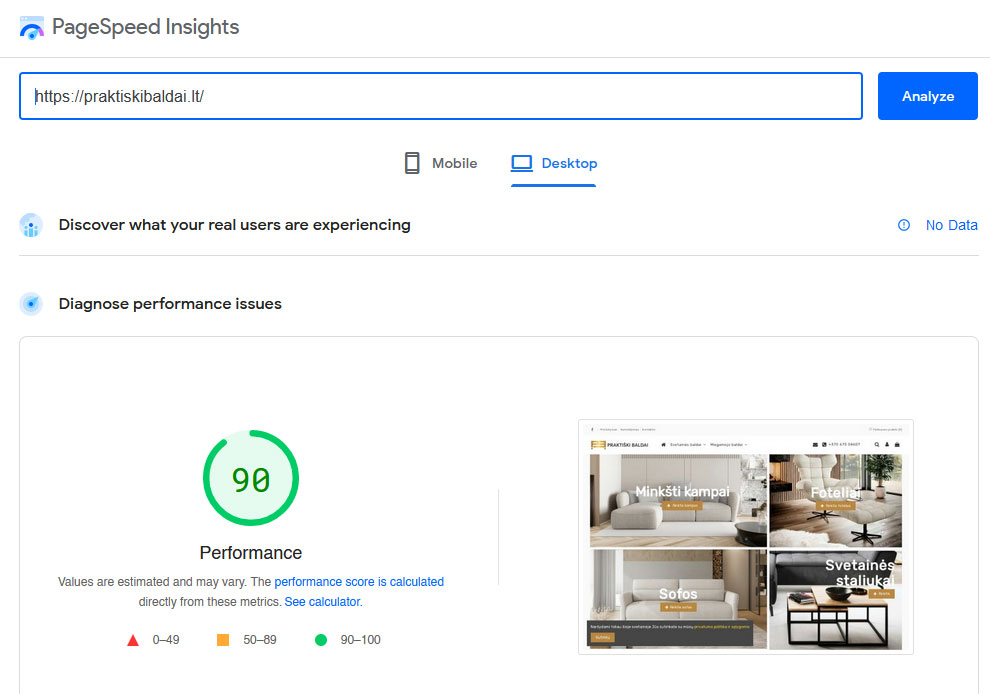Select Diagnose performance issues heading

(x=170, y=304)
